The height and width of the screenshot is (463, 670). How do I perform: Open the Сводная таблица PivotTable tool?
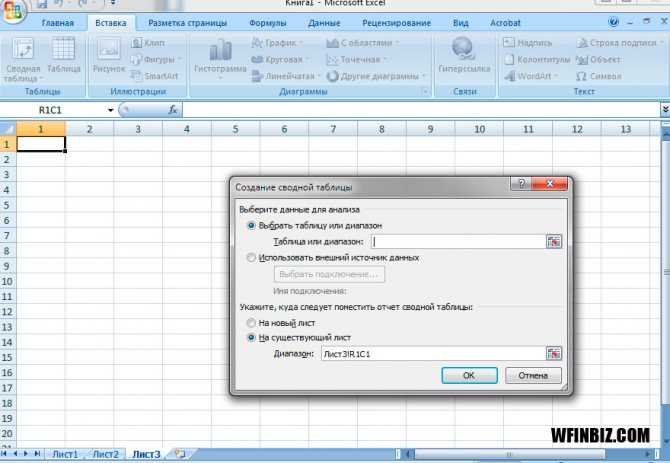coord(23,60)
